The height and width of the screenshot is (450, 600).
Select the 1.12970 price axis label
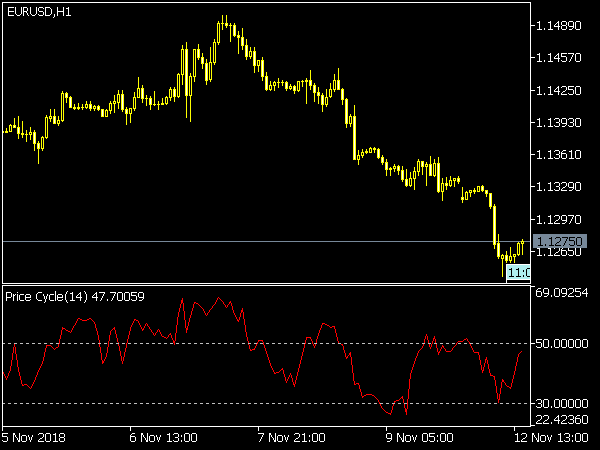pos(559,220)
